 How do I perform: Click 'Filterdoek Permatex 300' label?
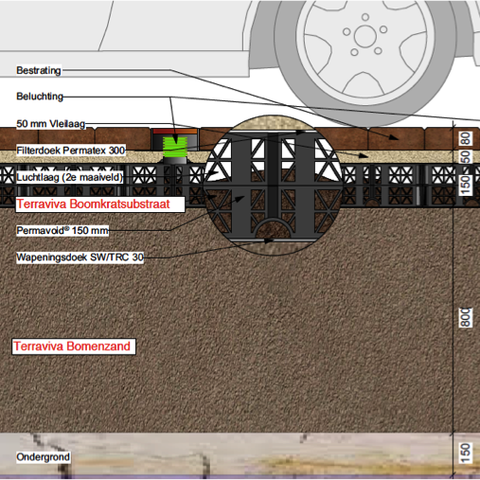tap(71, 150)
